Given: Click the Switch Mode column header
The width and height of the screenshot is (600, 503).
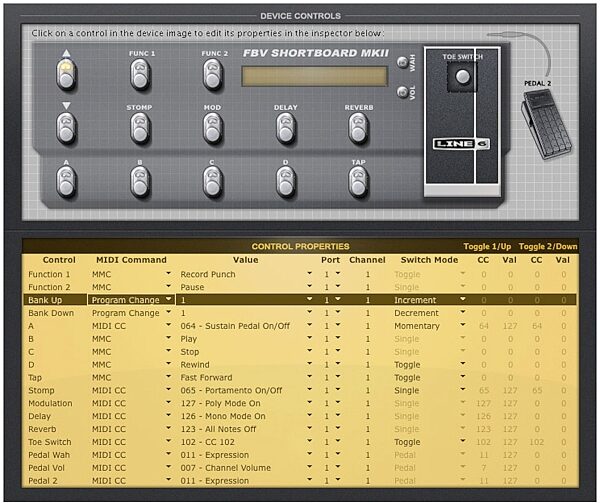Looking at the screenshot, I should [x=429, y=260].
